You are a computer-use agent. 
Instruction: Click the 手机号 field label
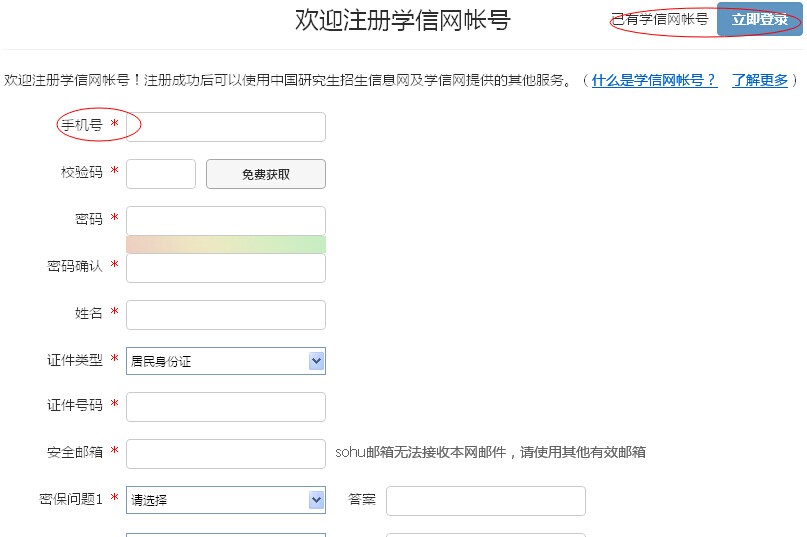pyautogui.click(x=82, y=125)
